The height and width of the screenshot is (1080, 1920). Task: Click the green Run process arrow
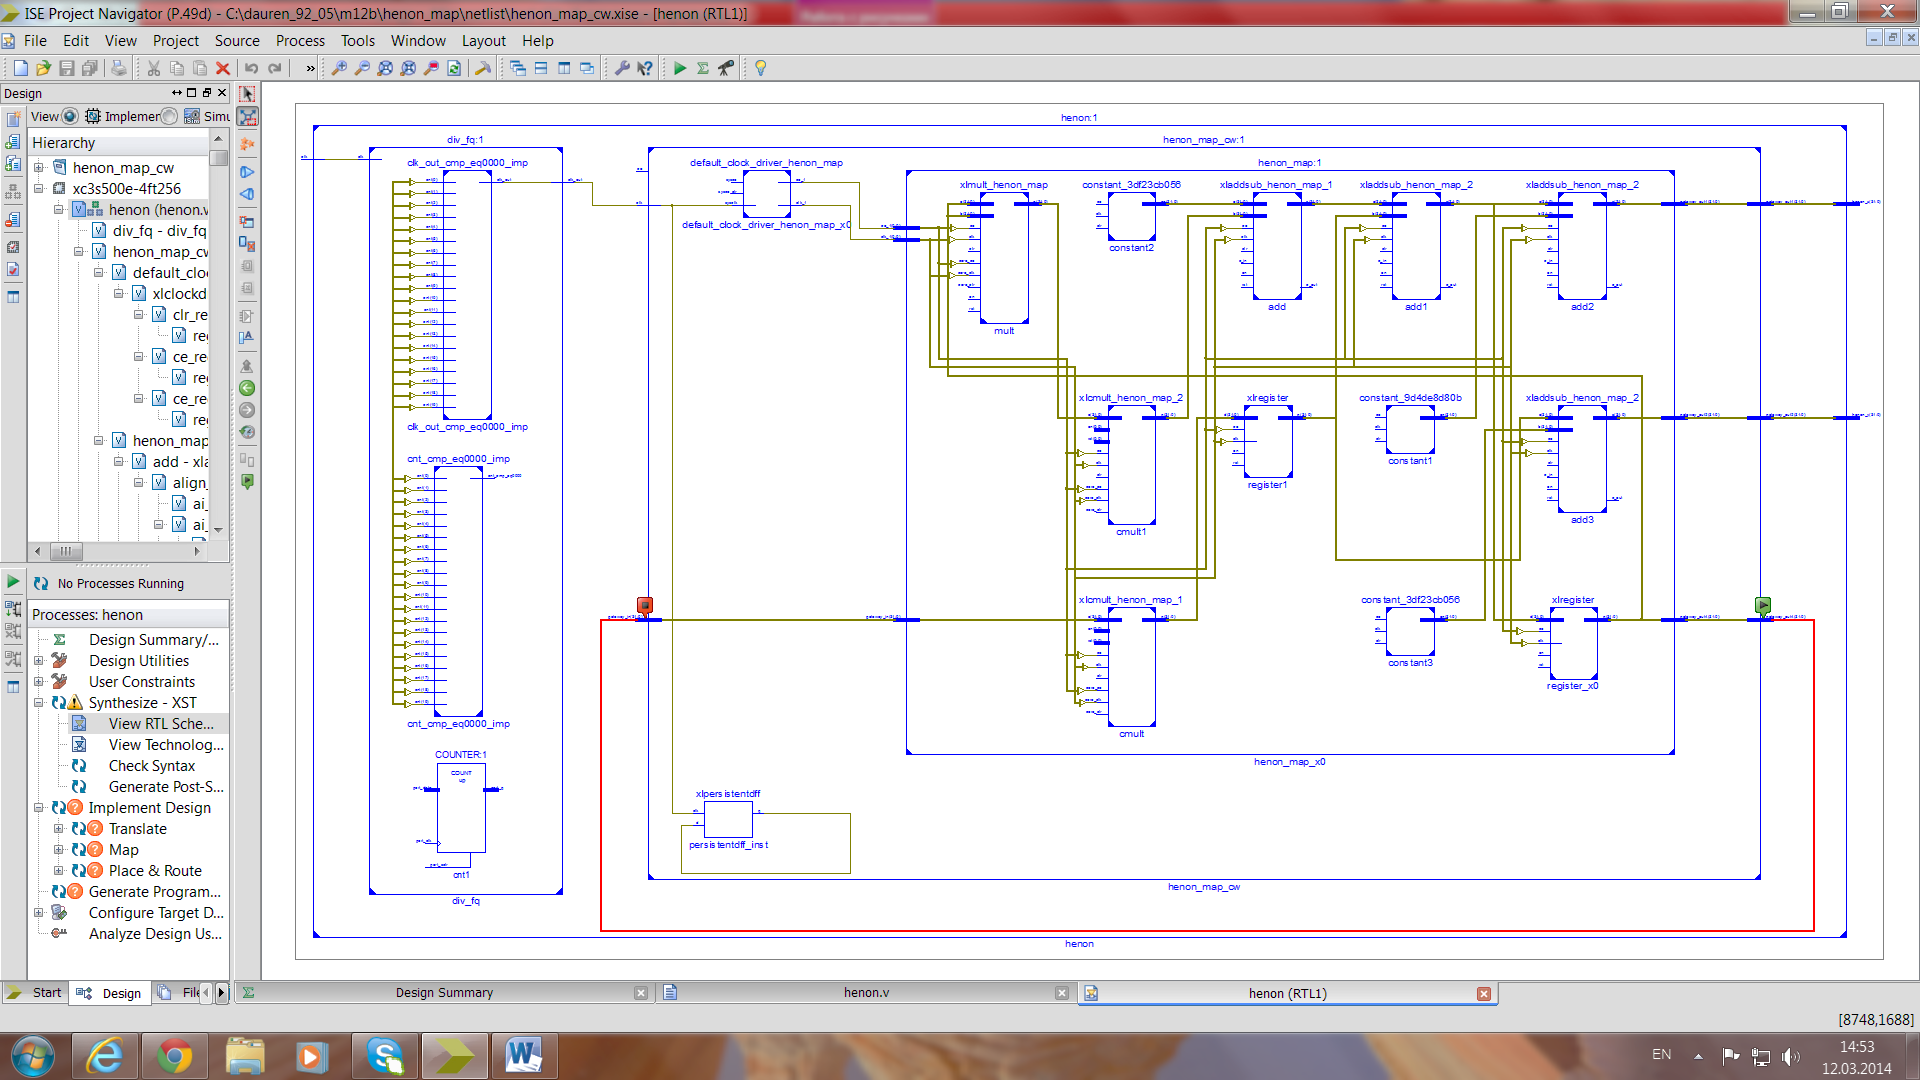(680, 68)
